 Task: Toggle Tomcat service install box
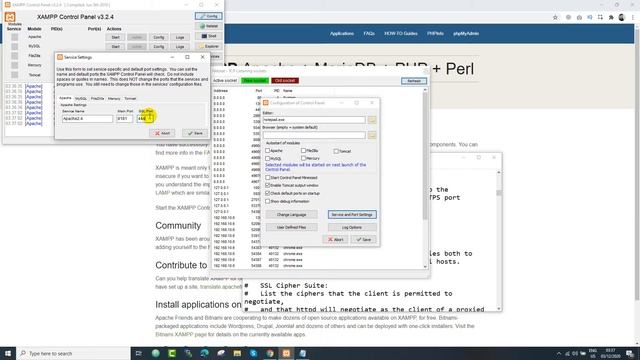click(15, 75)
